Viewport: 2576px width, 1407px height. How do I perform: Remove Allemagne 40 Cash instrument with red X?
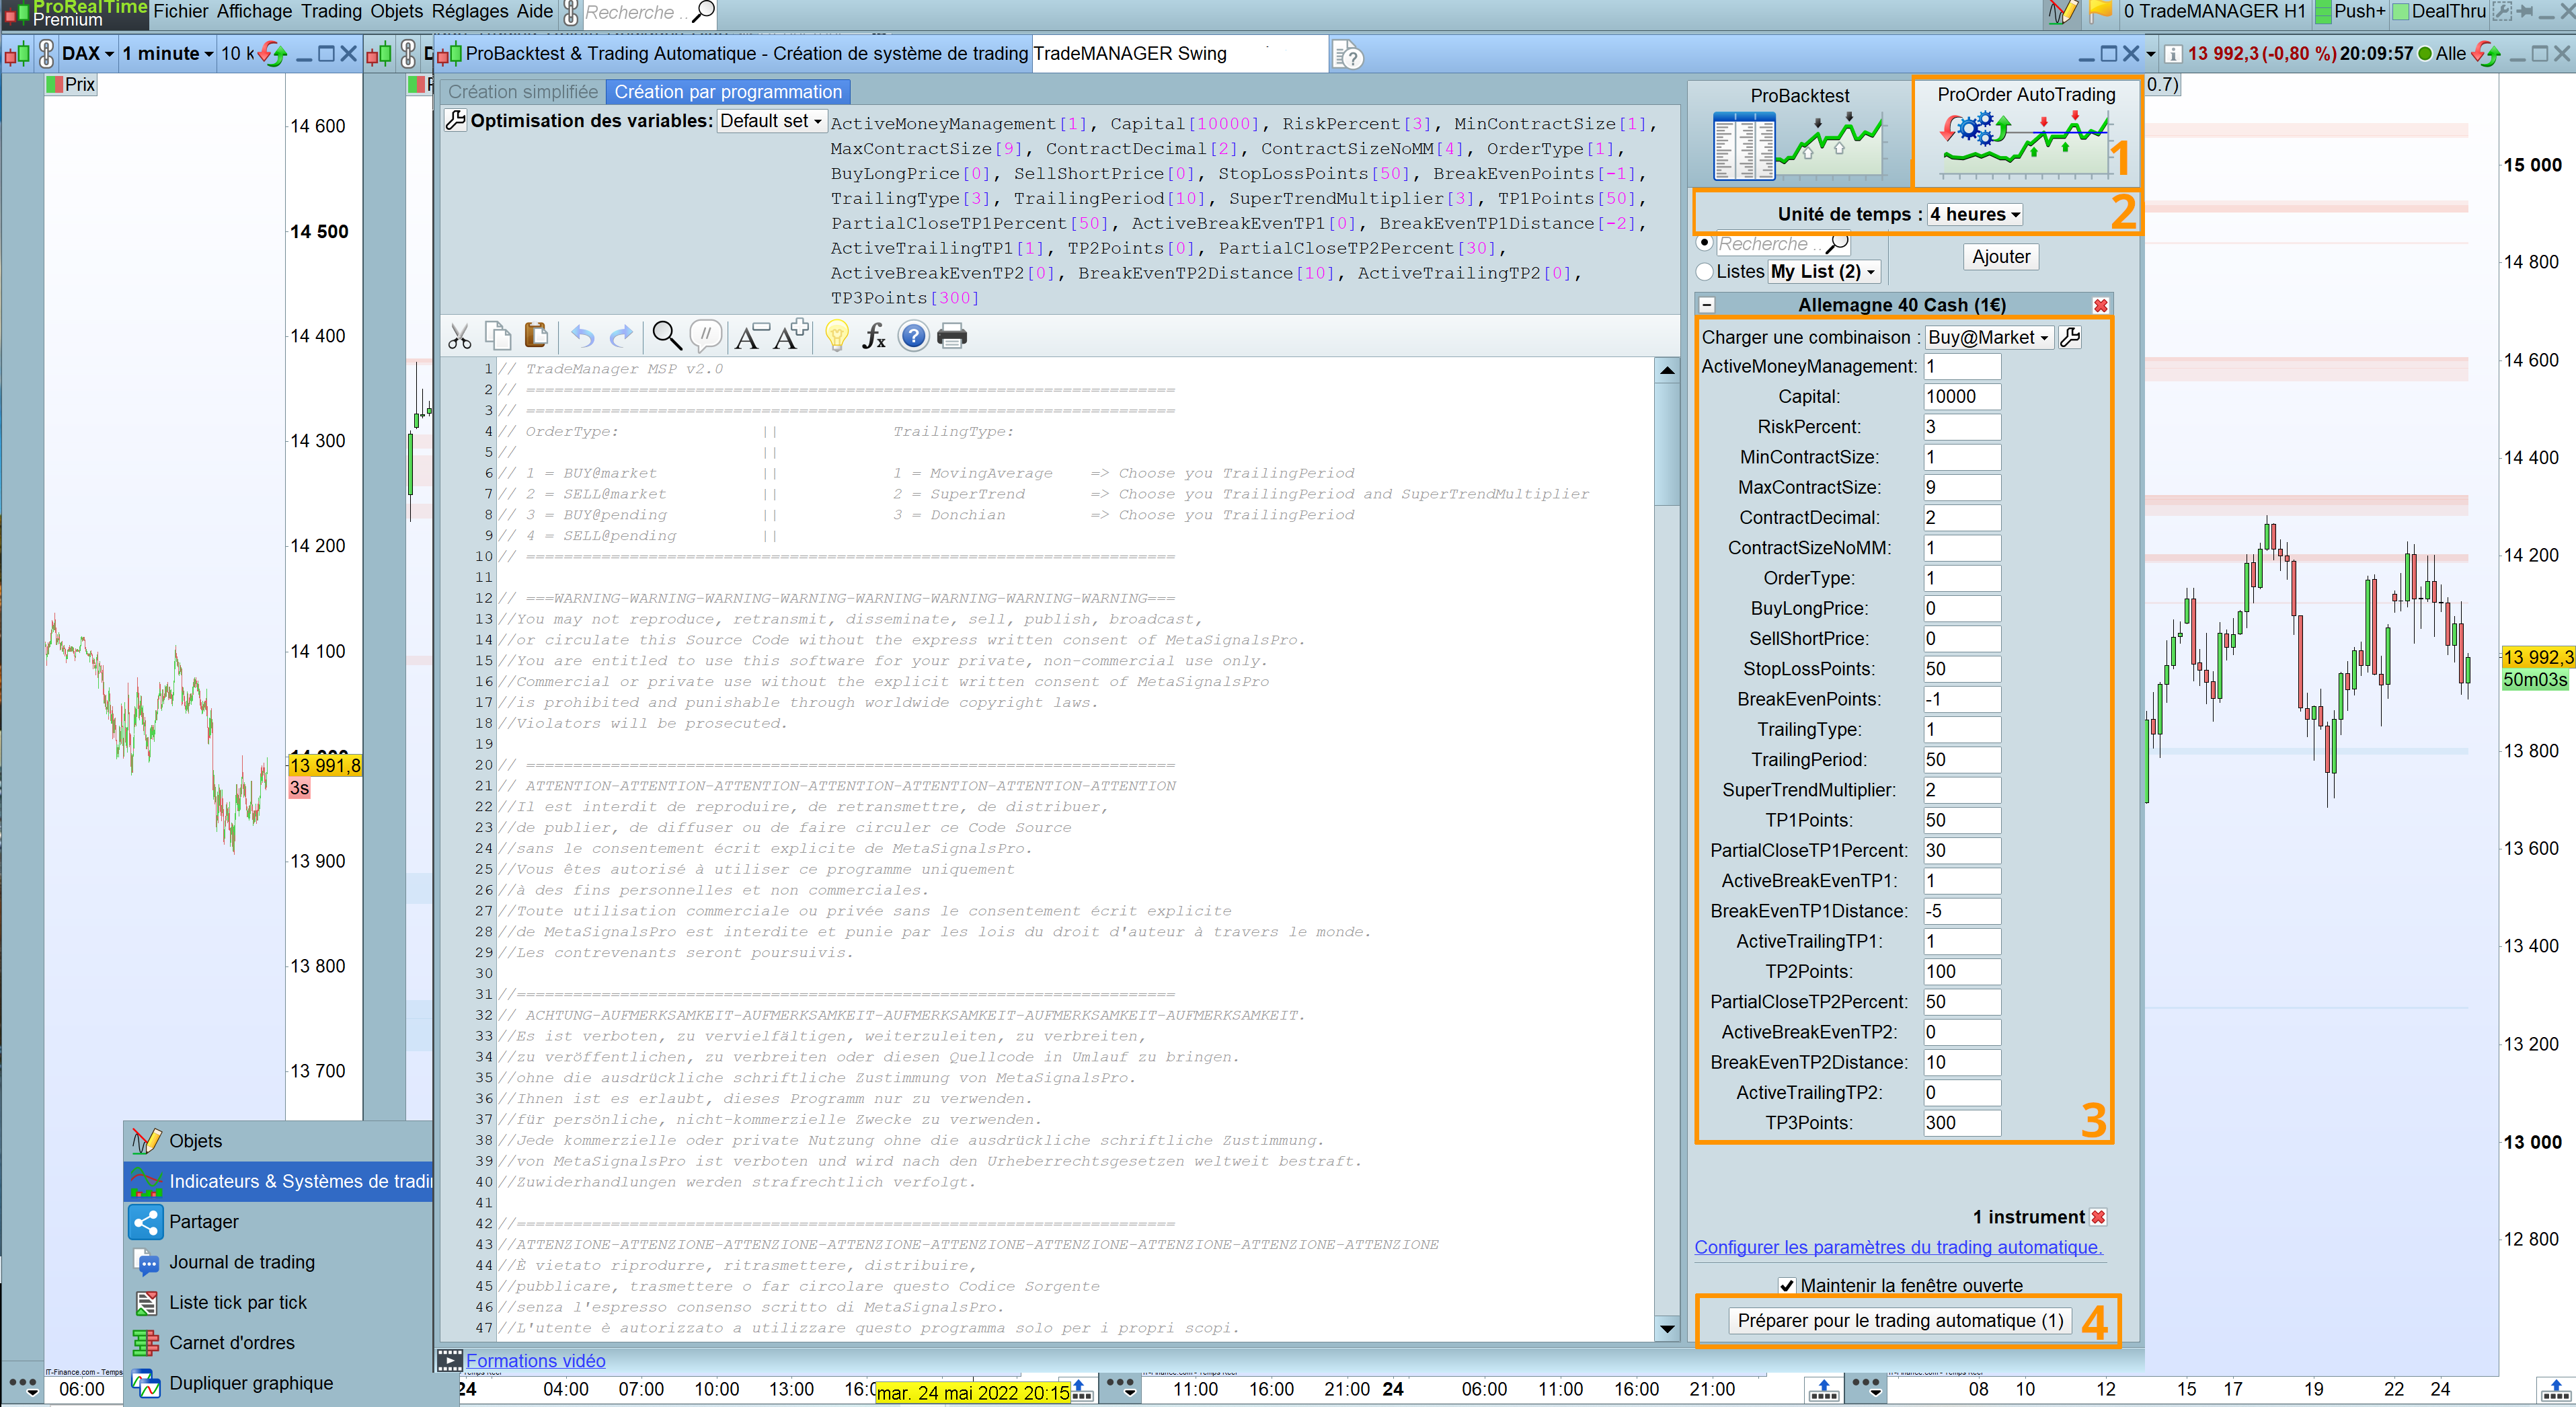[2100, 306]
